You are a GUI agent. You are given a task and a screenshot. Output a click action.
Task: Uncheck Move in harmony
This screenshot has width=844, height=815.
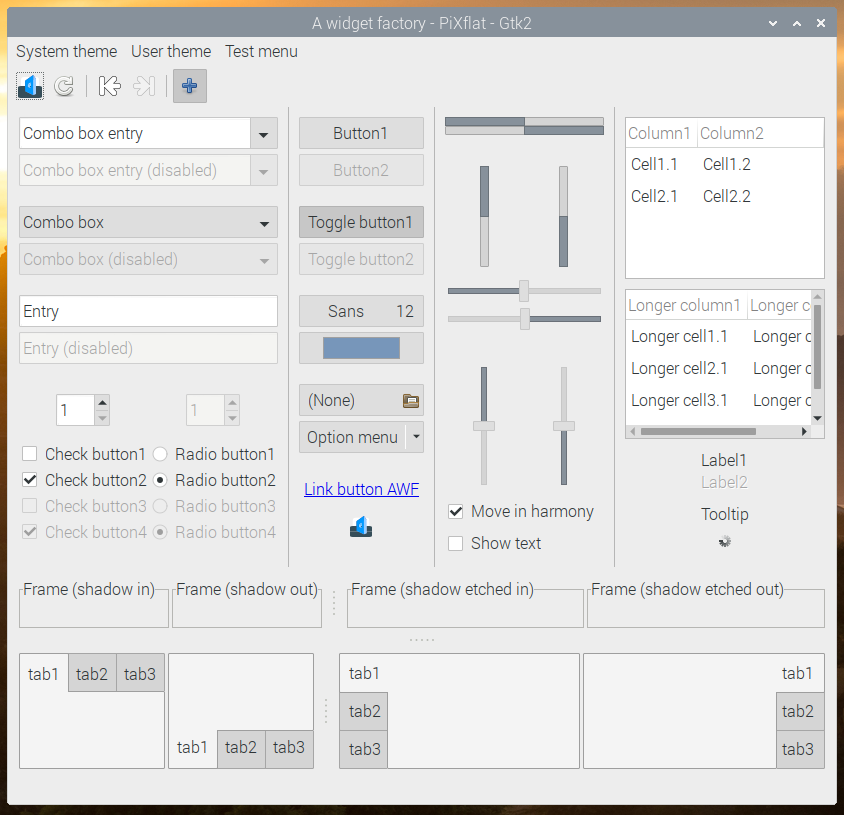pyautogui.click(x=456, y=511)
